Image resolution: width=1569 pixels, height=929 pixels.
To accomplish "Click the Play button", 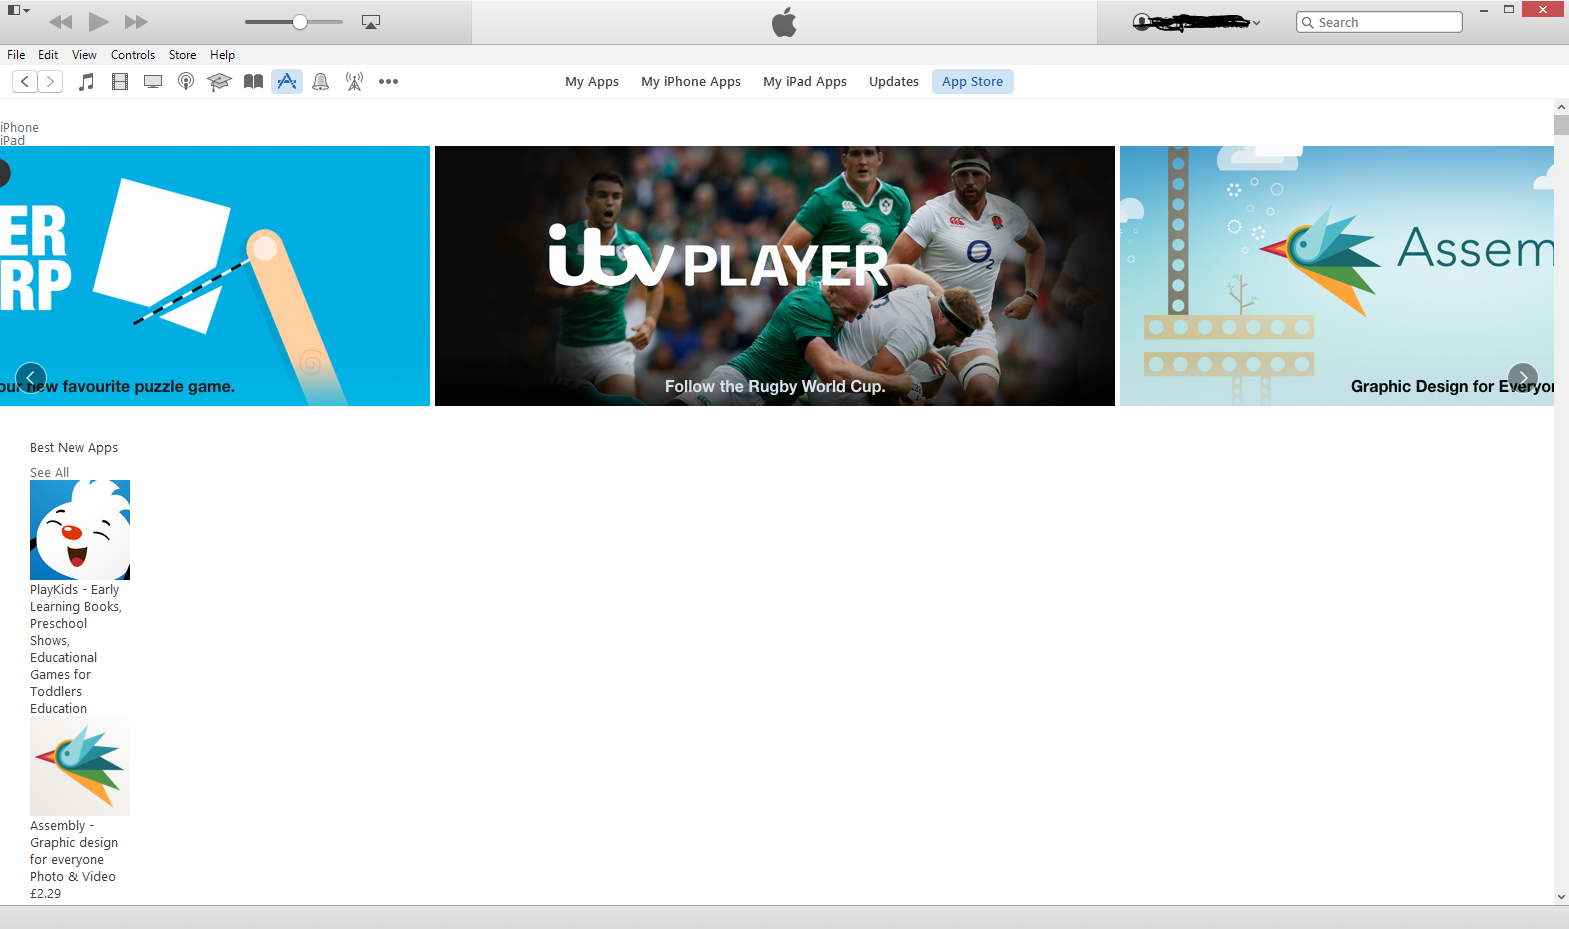I will click(98, 21).
